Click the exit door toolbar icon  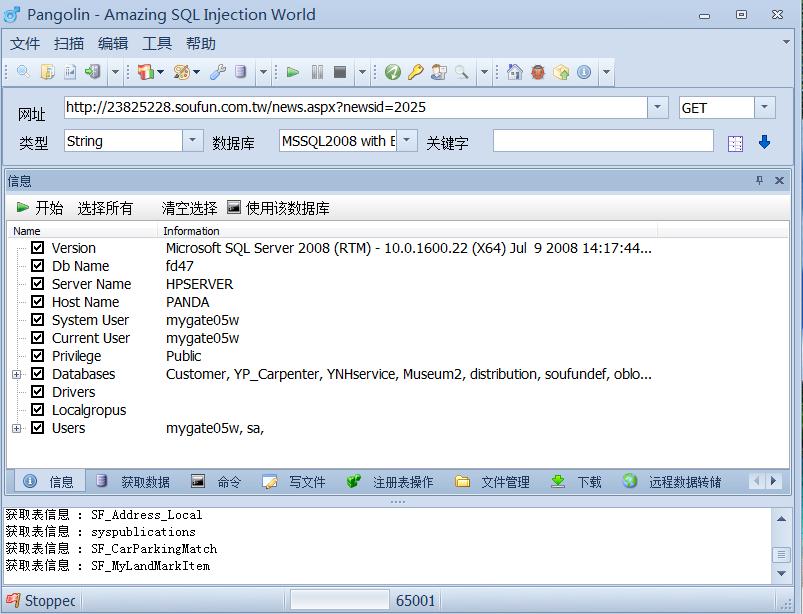pos(93,72)
